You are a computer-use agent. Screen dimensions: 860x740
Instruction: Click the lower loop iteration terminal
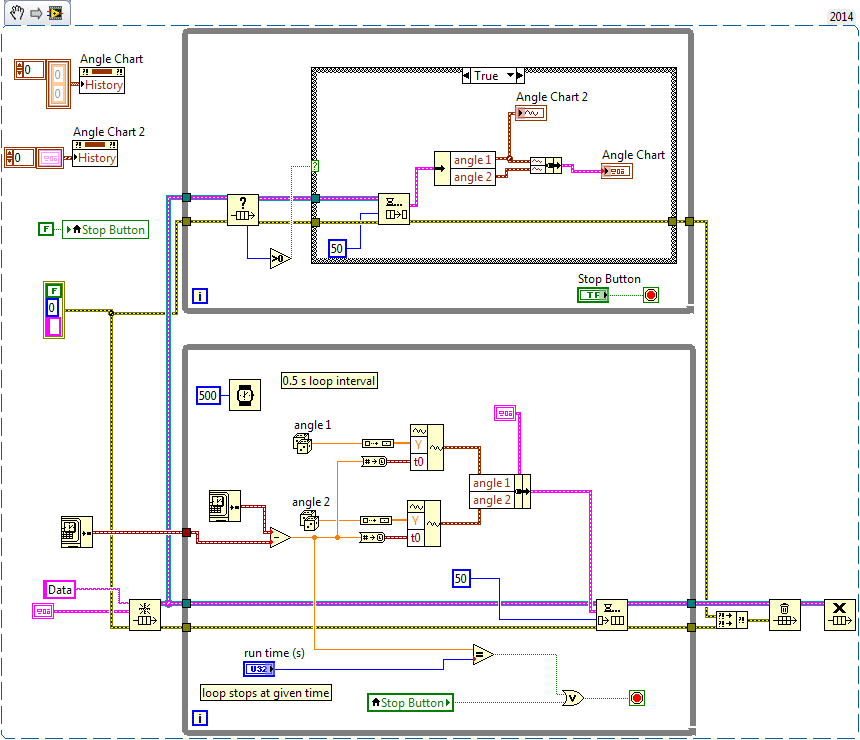coord(200,718)
